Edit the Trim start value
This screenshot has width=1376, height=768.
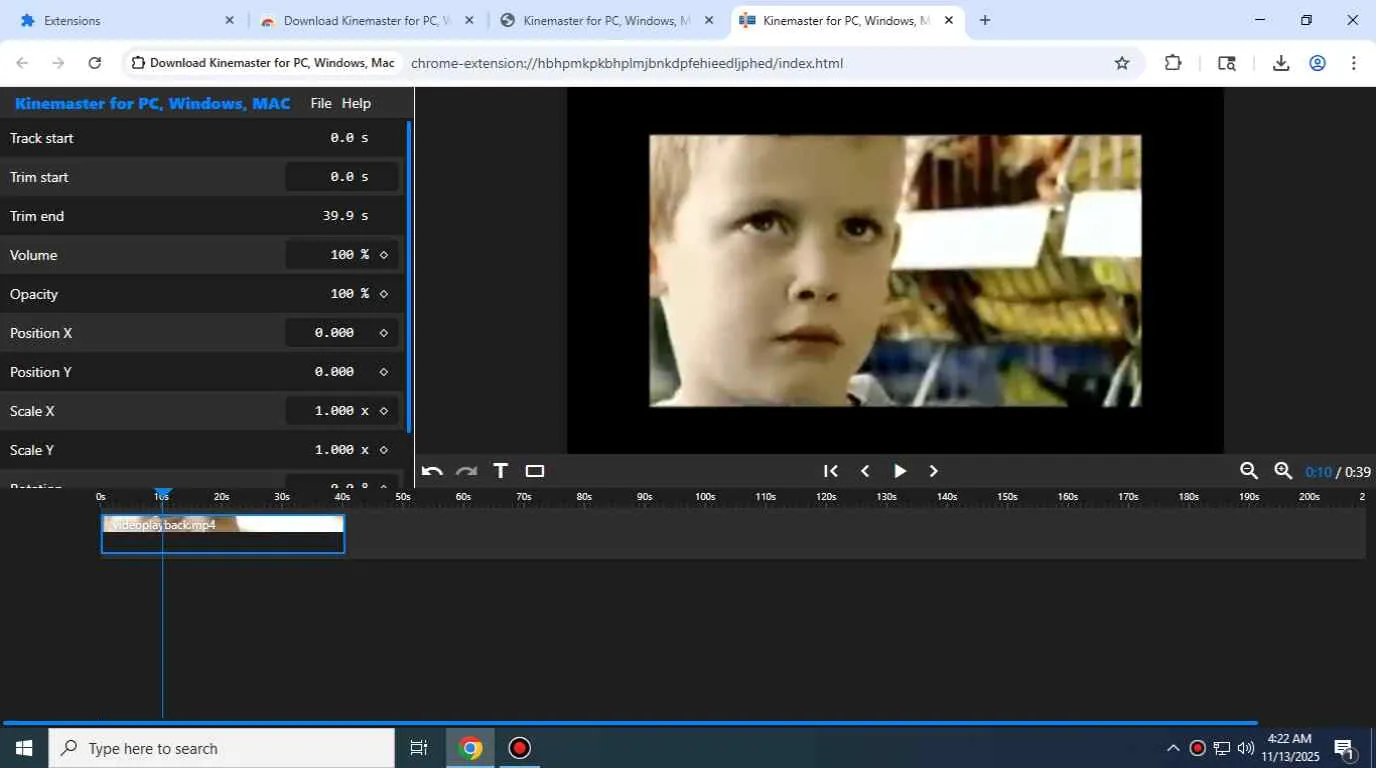(x=342, y=177)
